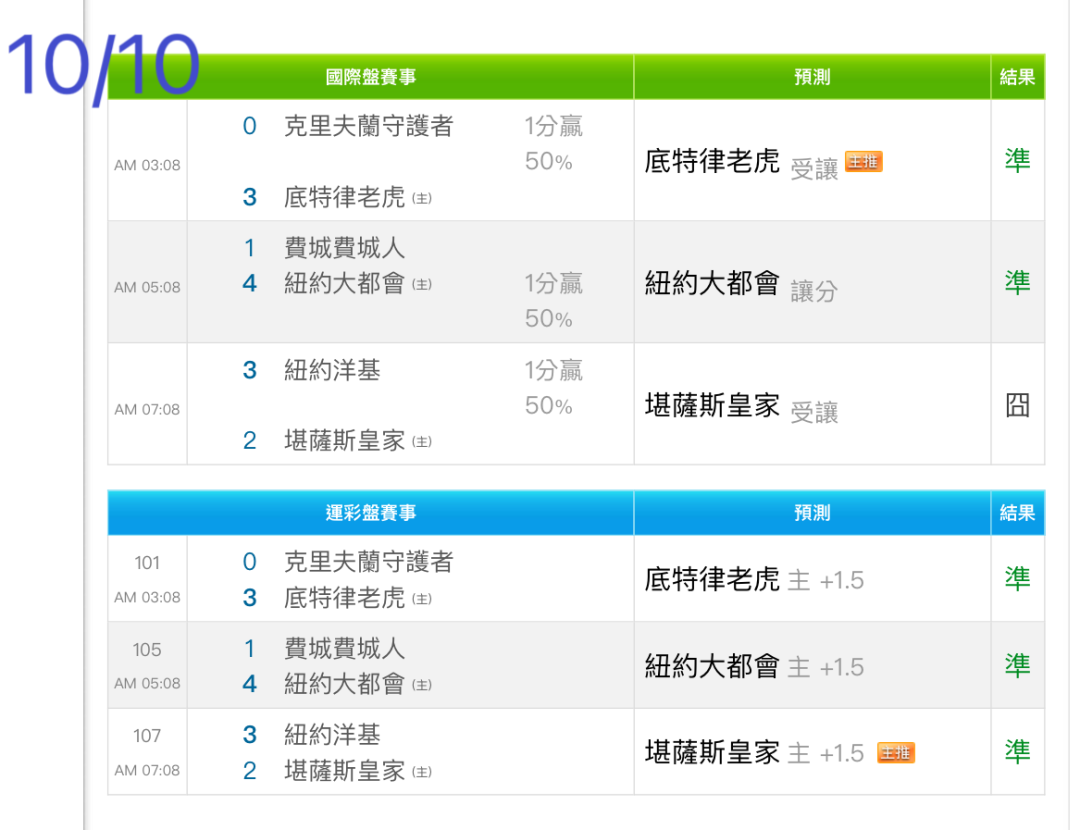The width and height of the screenshot is (1080, 830).
Task: Click the (主) home marker after 堪薩斯皇家 in 國際盤賽事
Action: (422, 442)
